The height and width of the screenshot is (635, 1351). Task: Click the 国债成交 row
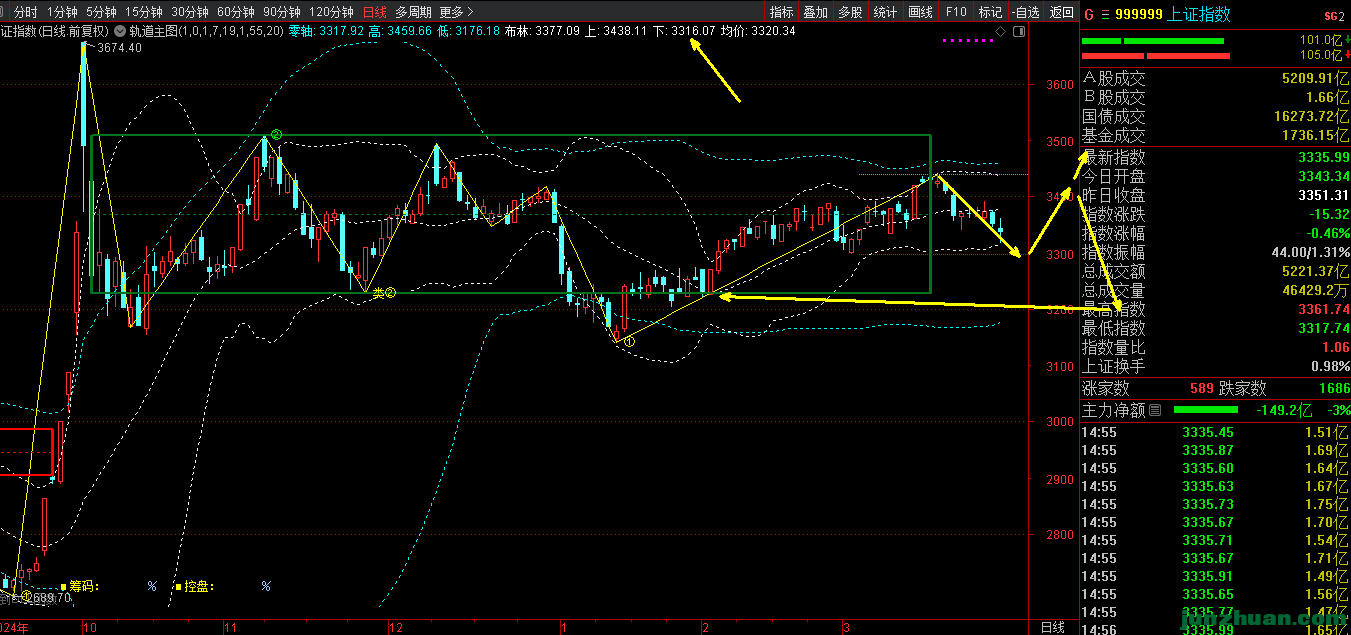click(x=1215, y=116)
